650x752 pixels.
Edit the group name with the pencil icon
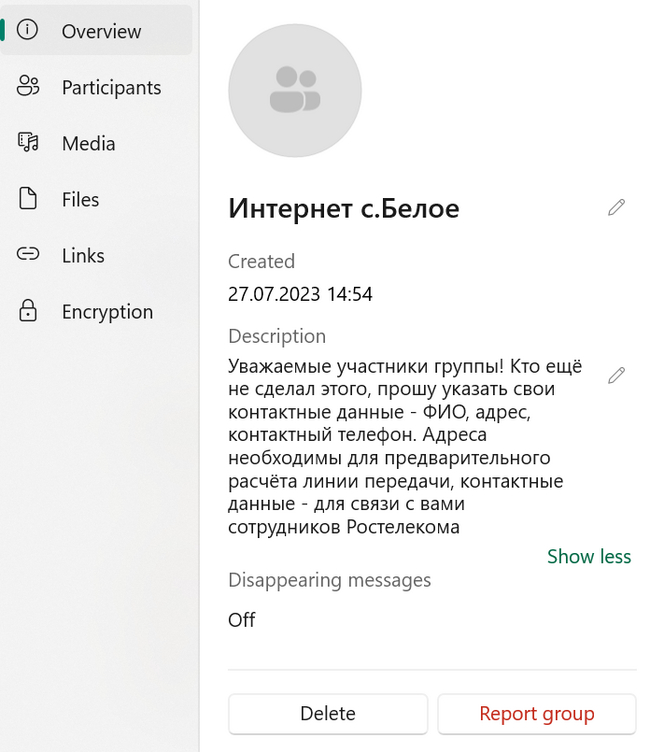point(616,207)
